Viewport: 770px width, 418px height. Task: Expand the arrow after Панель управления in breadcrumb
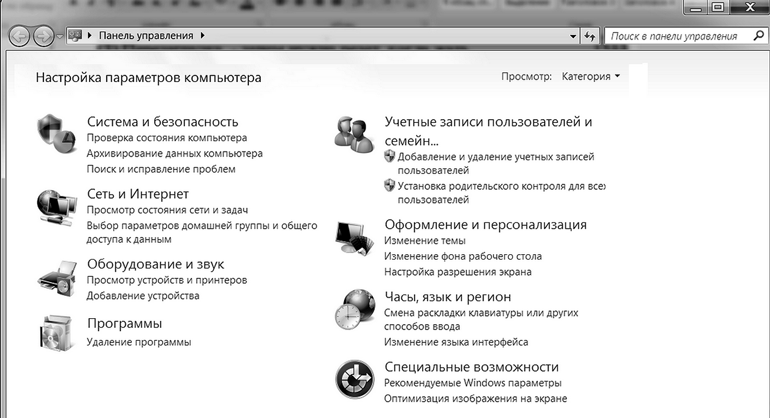point(202,35)
